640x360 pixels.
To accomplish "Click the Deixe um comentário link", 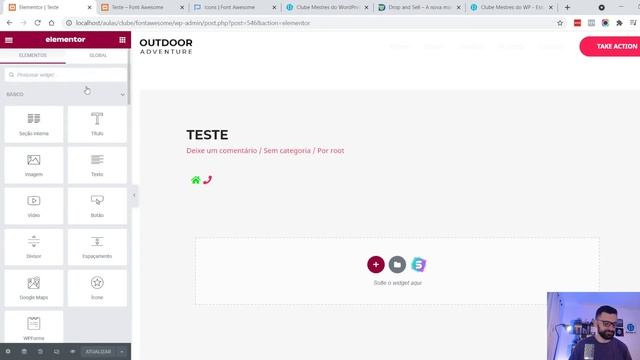I will pos(222,151).
